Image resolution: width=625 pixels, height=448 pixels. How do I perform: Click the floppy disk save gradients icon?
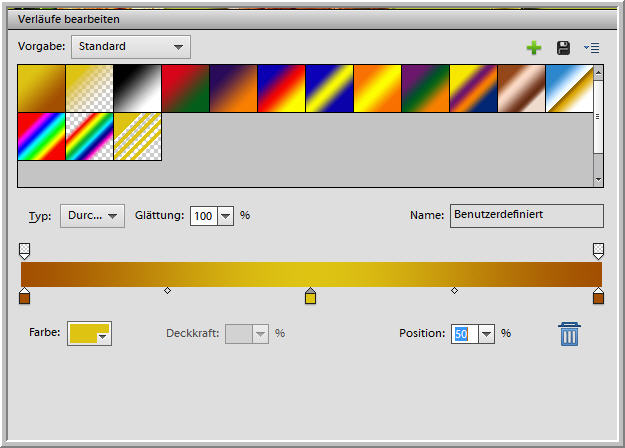click(x=563, y=48)
